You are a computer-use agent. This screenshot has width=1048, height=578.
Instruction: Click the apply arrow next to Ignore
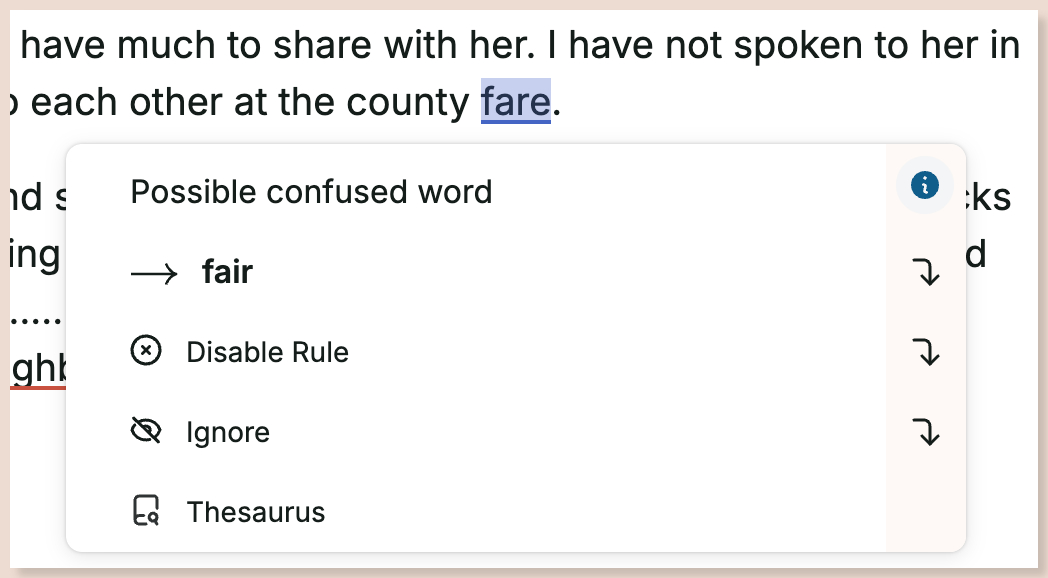(927, 433)
